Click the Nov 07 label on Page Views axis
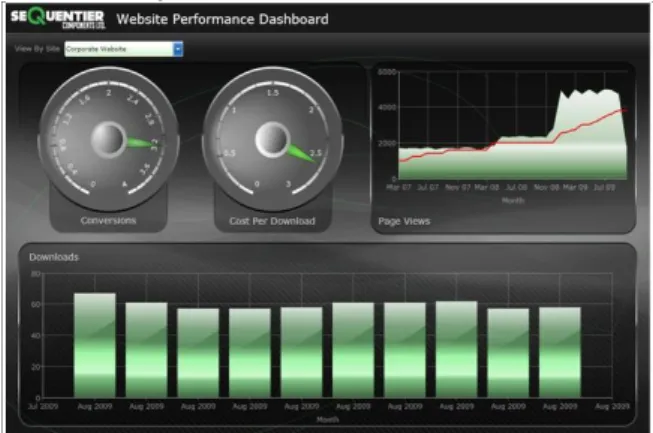This screenshot has height=433, width=653. click(458, 187)
